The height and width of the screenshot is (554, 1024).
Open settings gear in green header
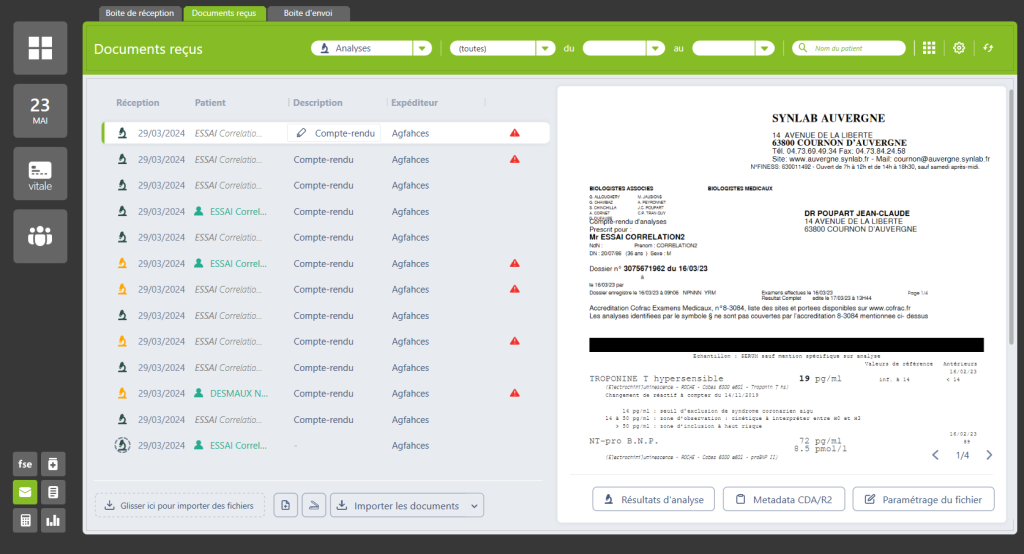pos(959,48)
